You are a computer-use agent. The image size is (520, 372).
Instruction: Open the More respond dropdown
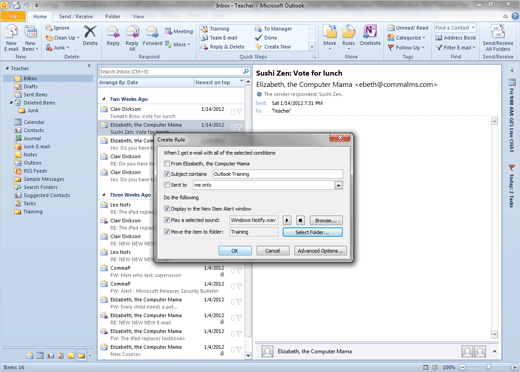(x=177, y=44)
